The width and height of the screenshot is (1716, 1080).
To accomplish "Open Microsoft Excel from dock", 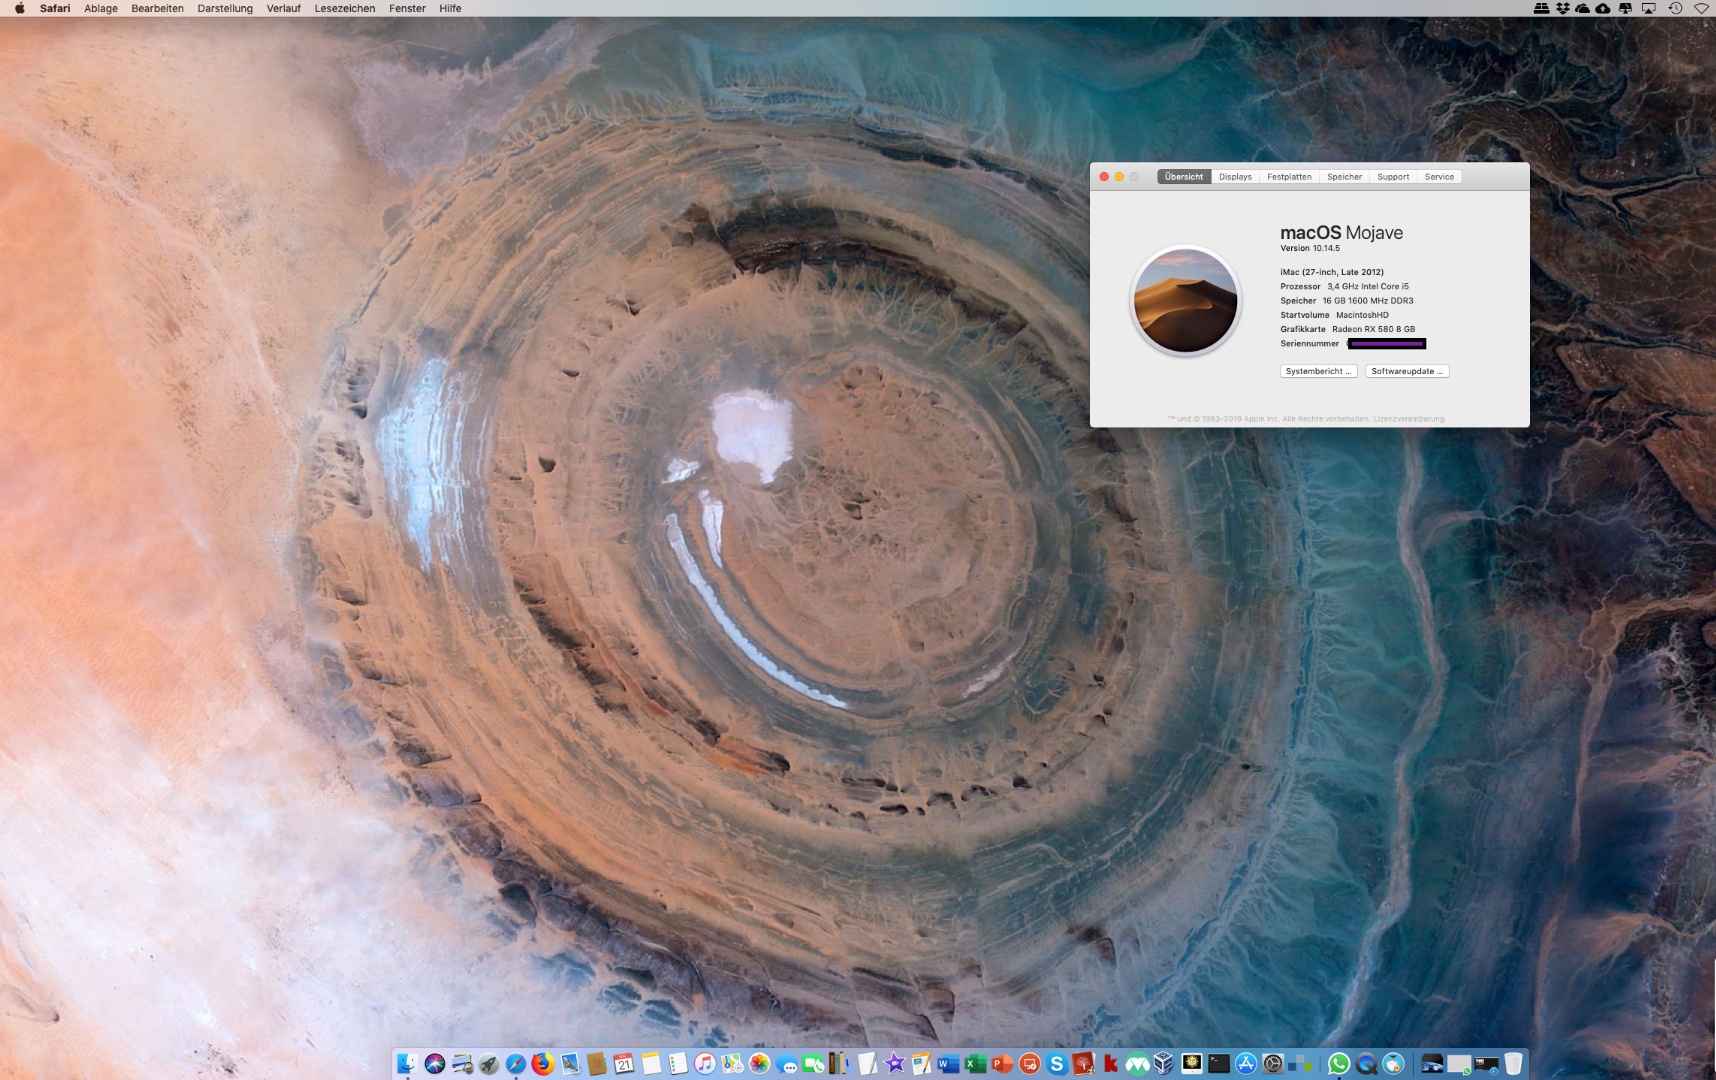I will (x=975, y=1064).
